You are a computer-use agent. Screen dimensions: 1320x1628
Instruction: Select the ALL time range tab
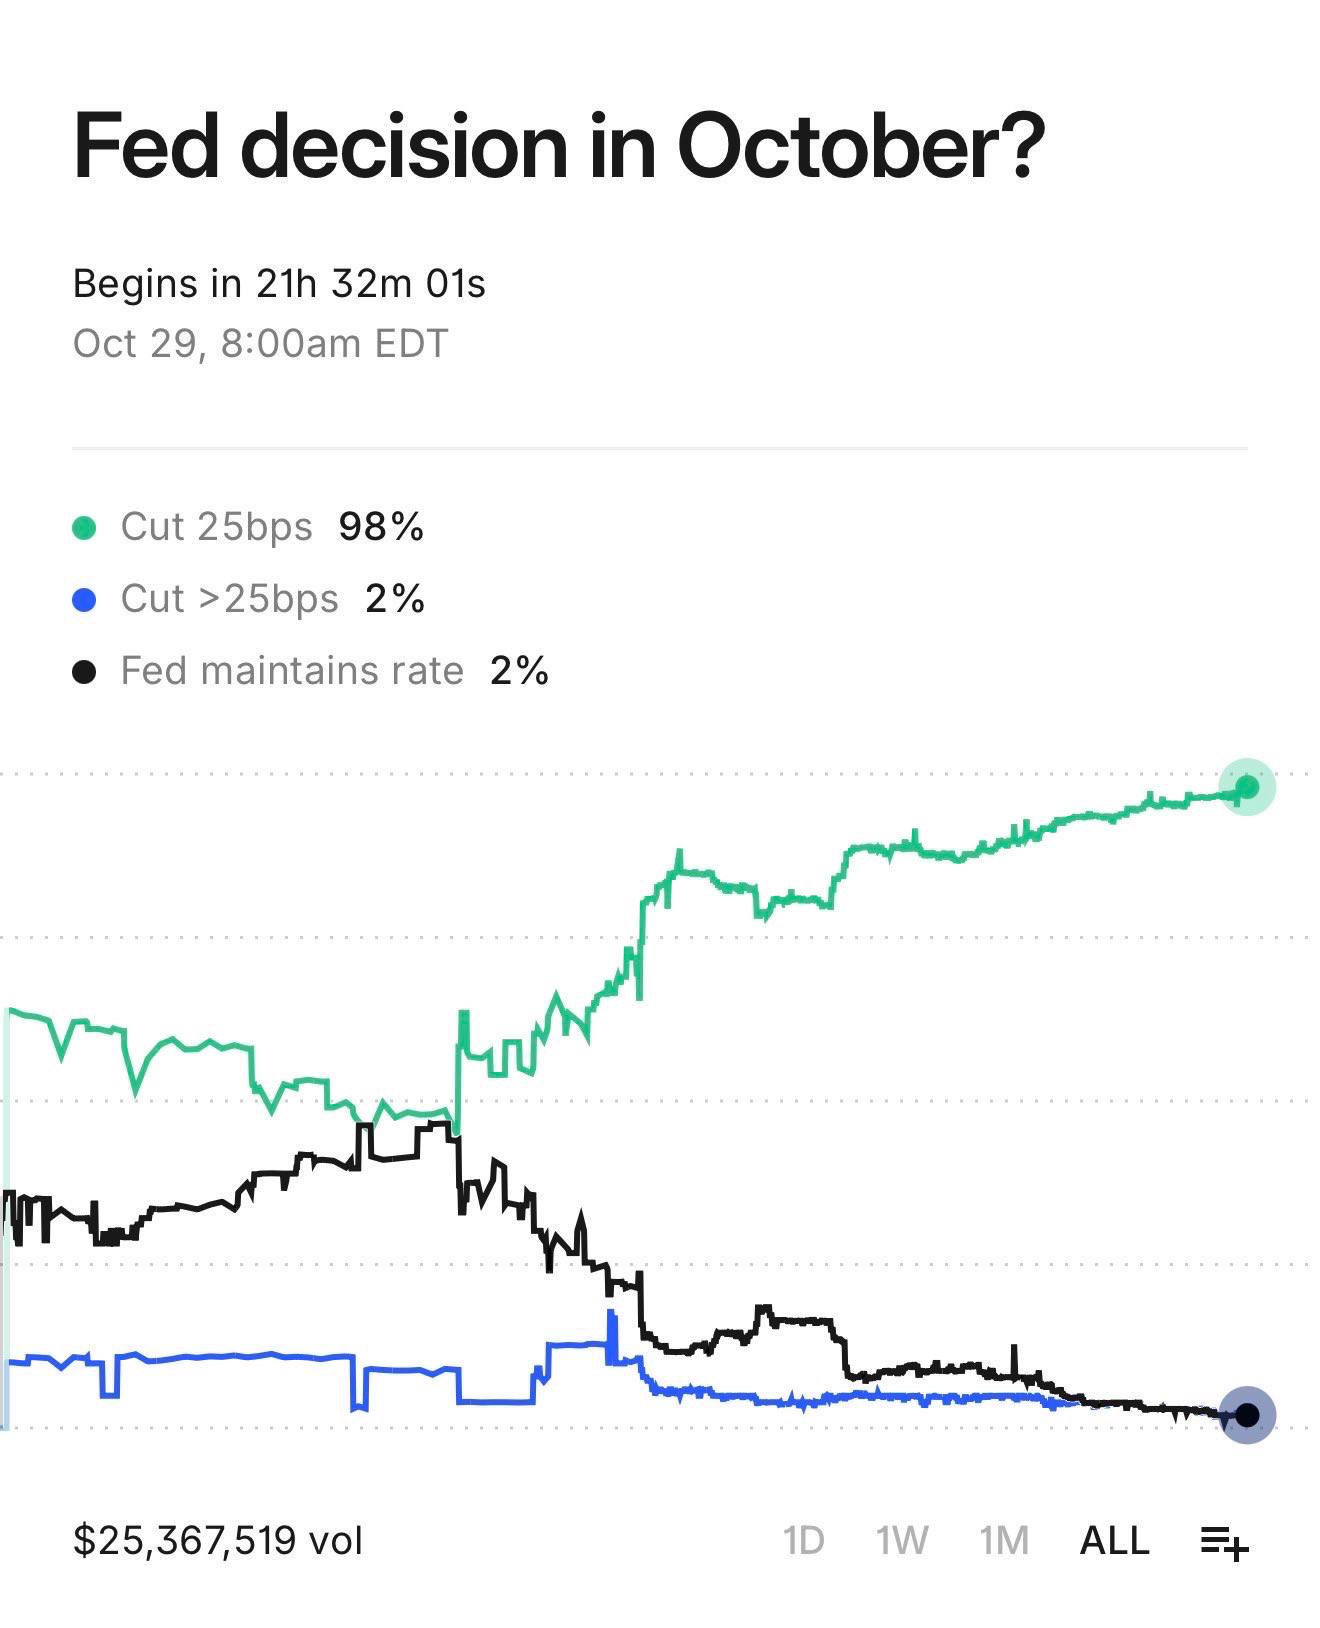(x=1114, y=1541)
